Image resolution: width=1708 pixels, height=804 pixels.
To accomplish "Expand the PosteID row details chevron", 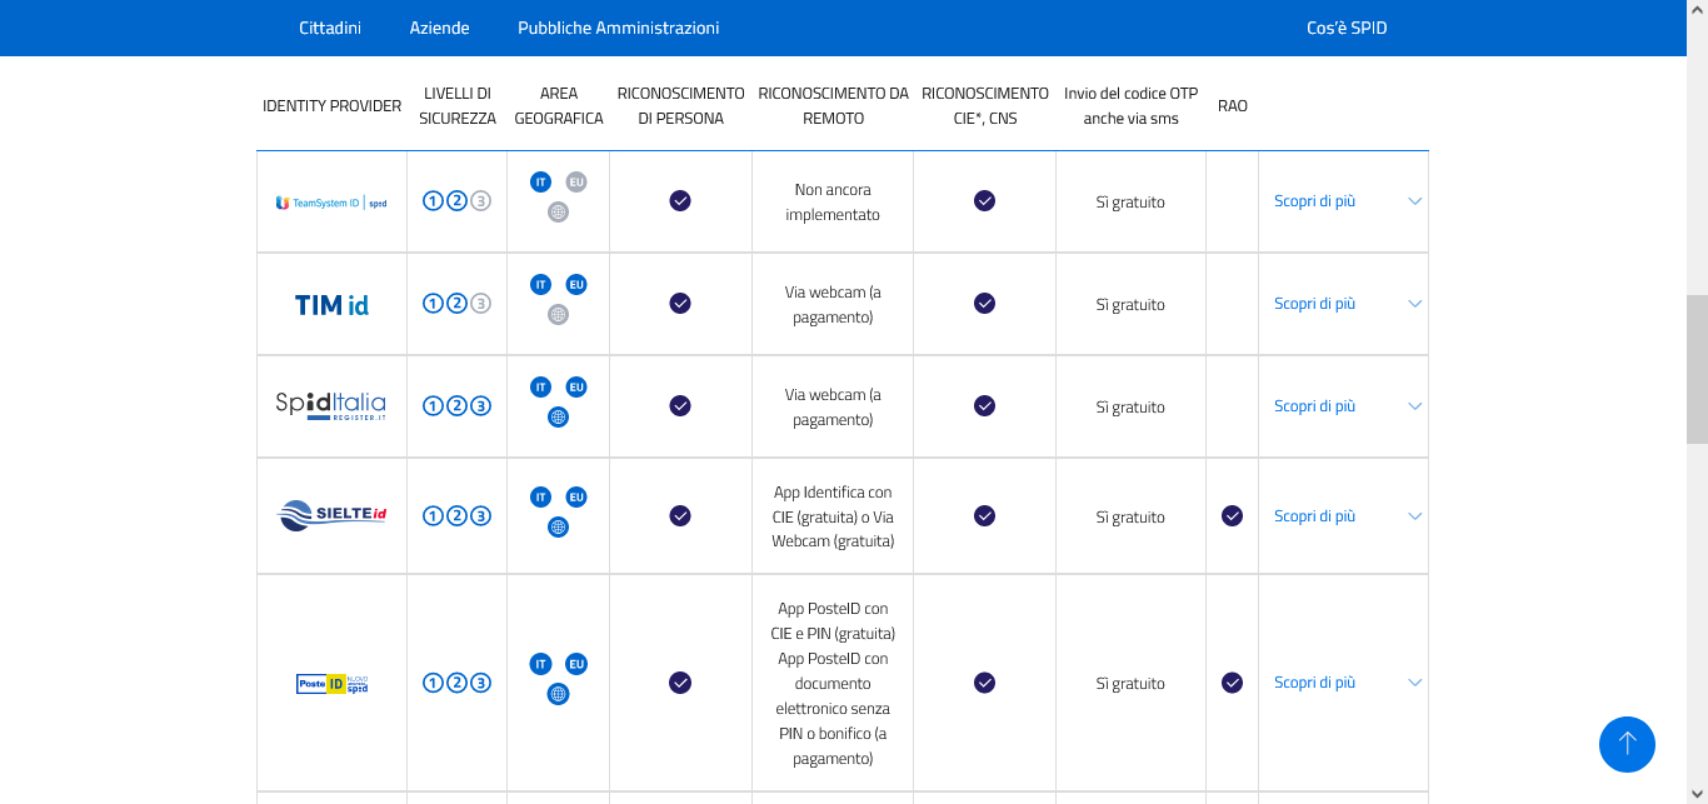I will pyautogui.click(x=1414, y=683).
